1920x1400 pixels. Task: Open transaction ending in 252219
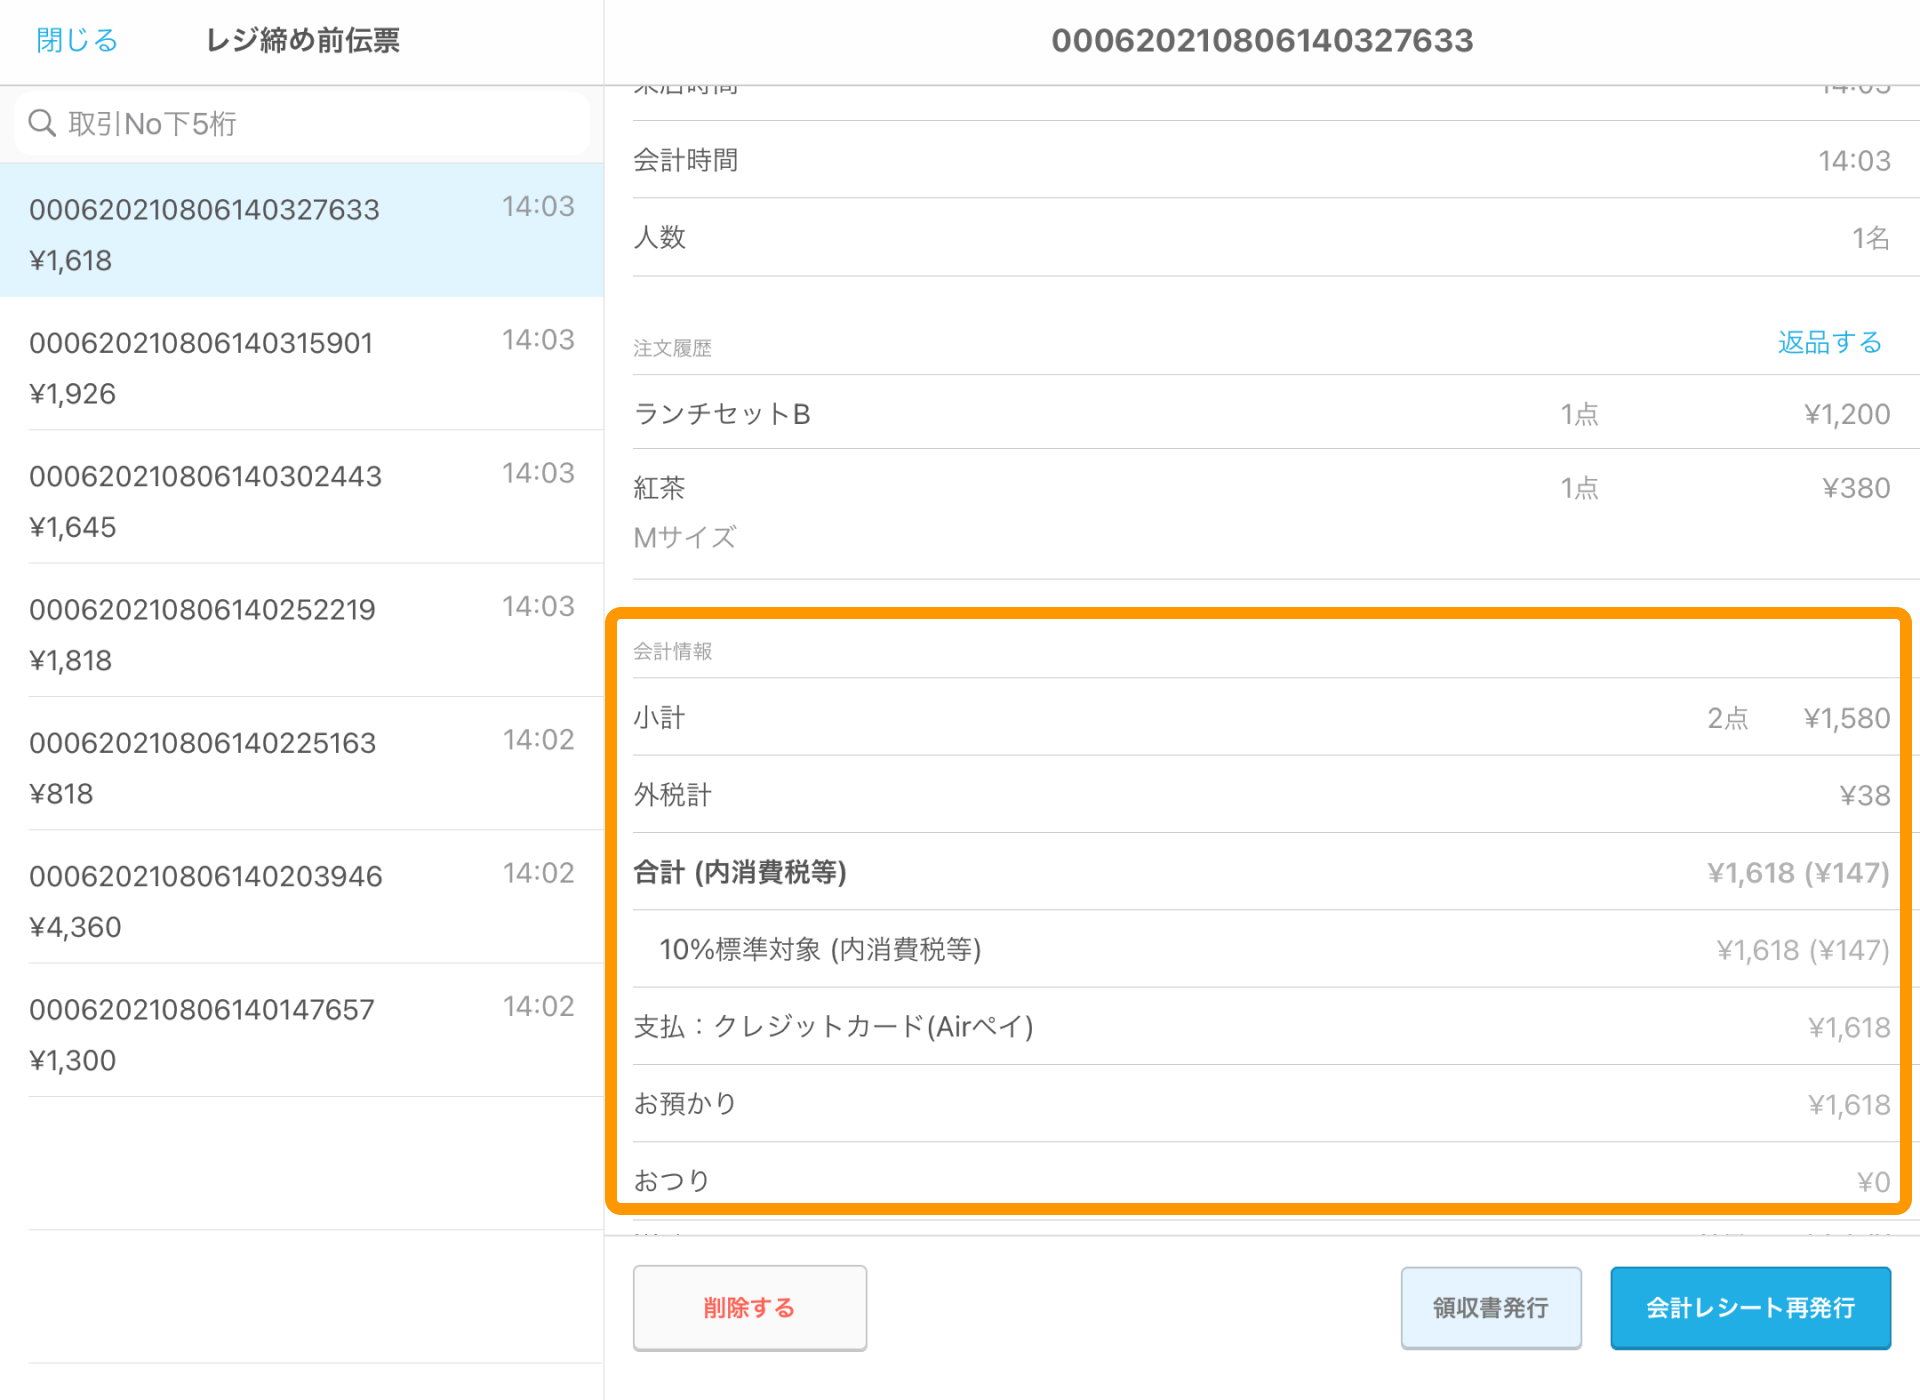click(x=300, y=633)
